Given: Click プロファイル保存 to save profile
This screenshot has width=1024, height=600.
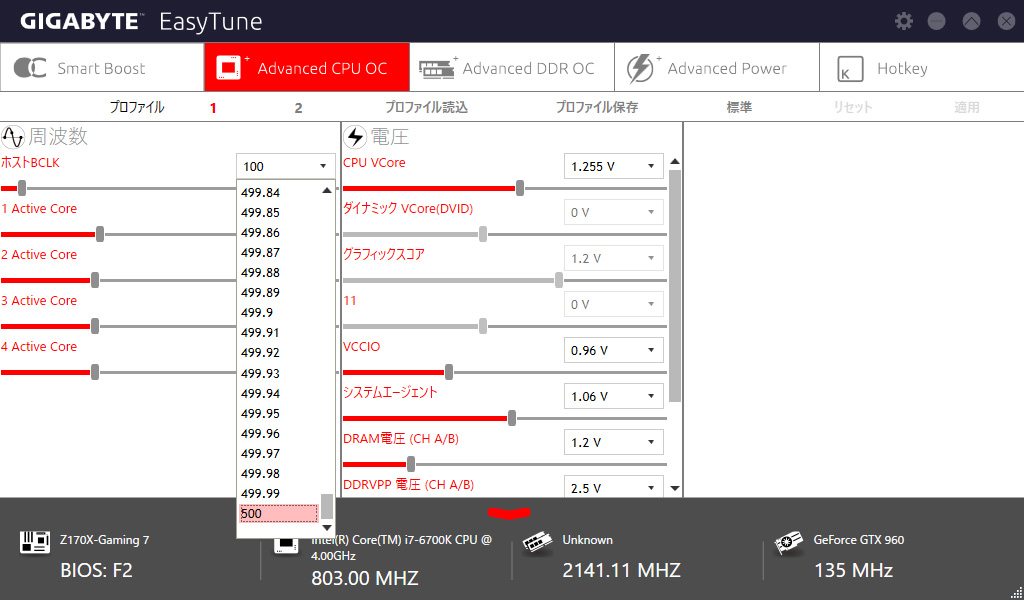Looking at the screenshot, I should click(597, 108).
